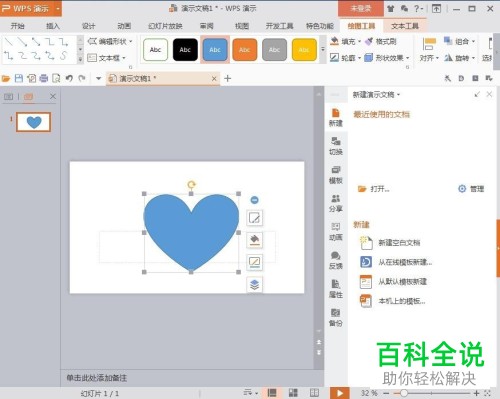Image resolution: width=500 pixels, height=399 pixels.
Task: Click the 管理 manage link
Action: point(471,189)
